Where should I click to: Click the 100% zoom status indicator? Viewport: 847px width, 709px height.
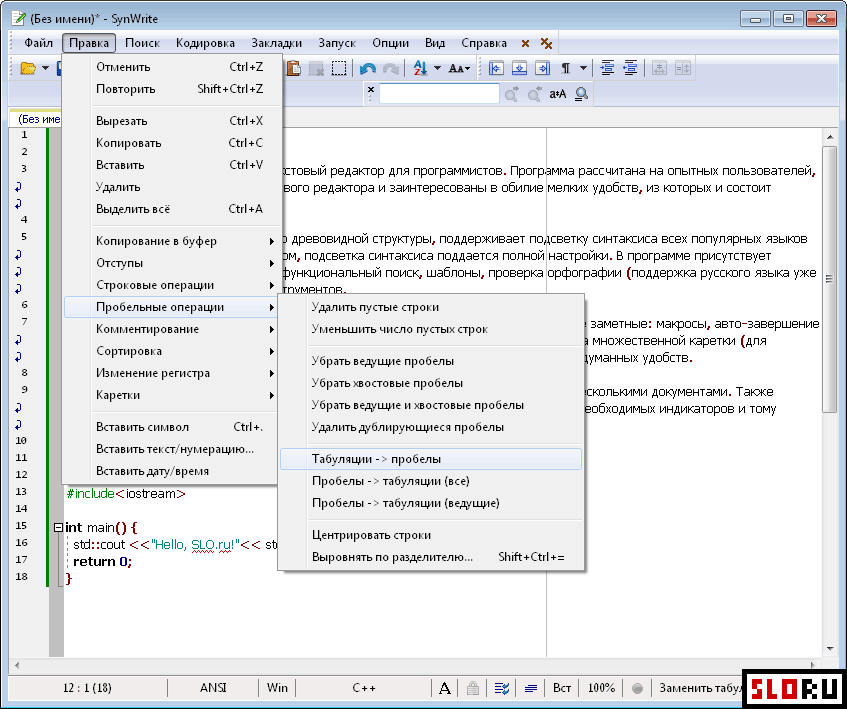click(601, 688)
